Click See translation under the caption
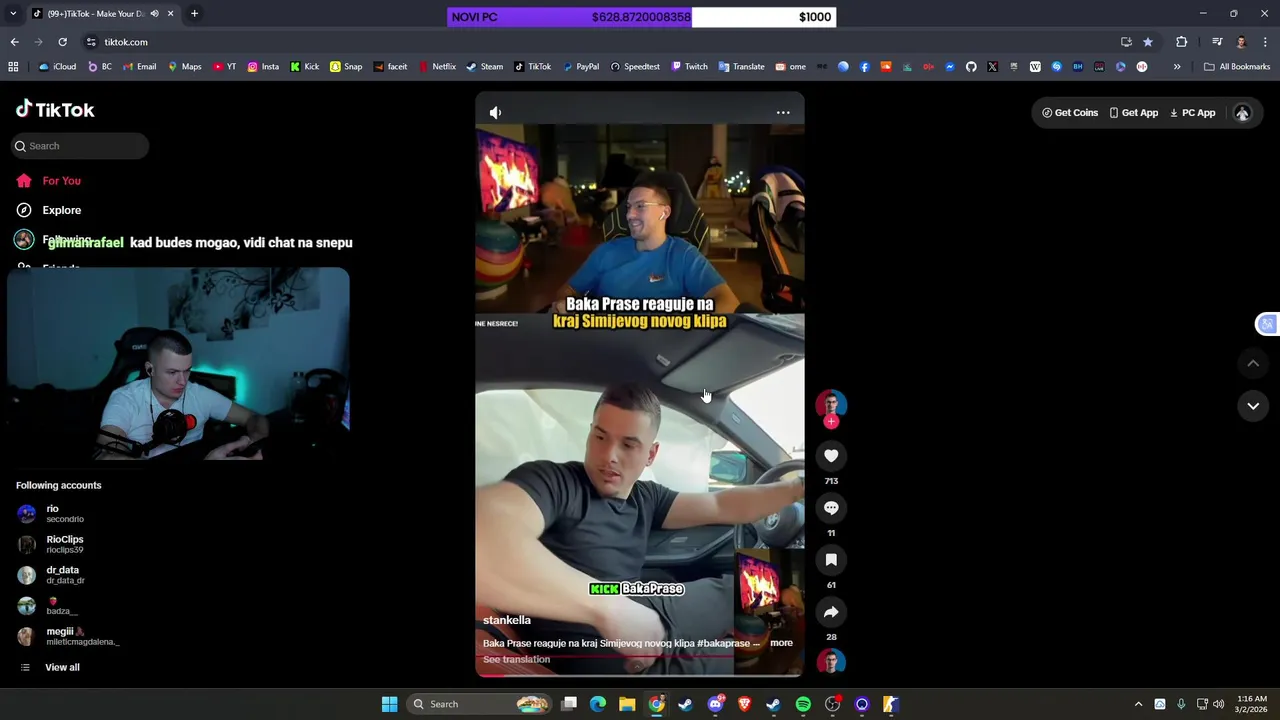1280x720 pixels. pyautogui.click(x=516, y=659)
